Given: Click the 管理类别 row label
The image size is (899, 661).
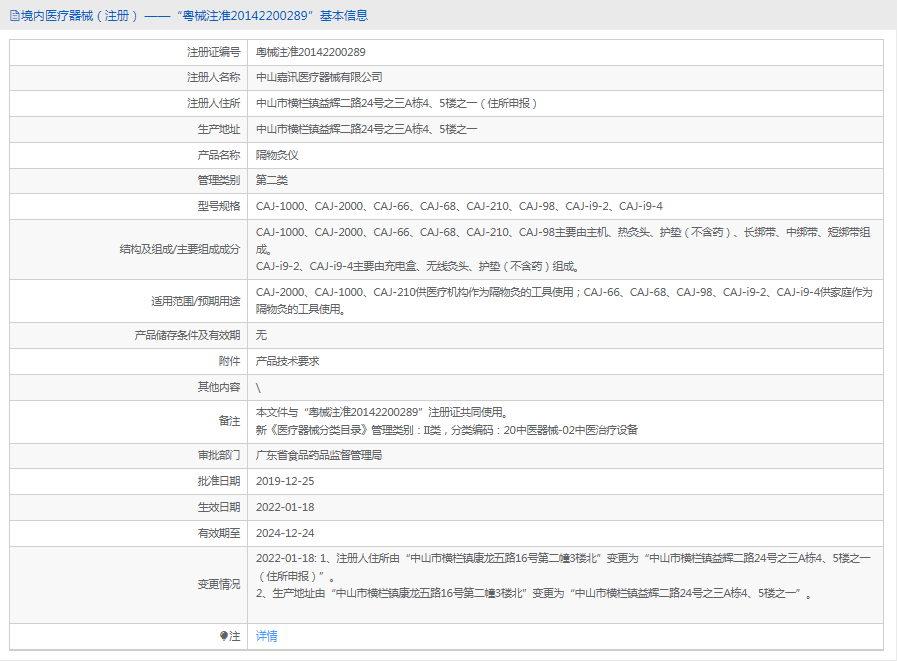Looking at the screenshot, I should point(219,181).
